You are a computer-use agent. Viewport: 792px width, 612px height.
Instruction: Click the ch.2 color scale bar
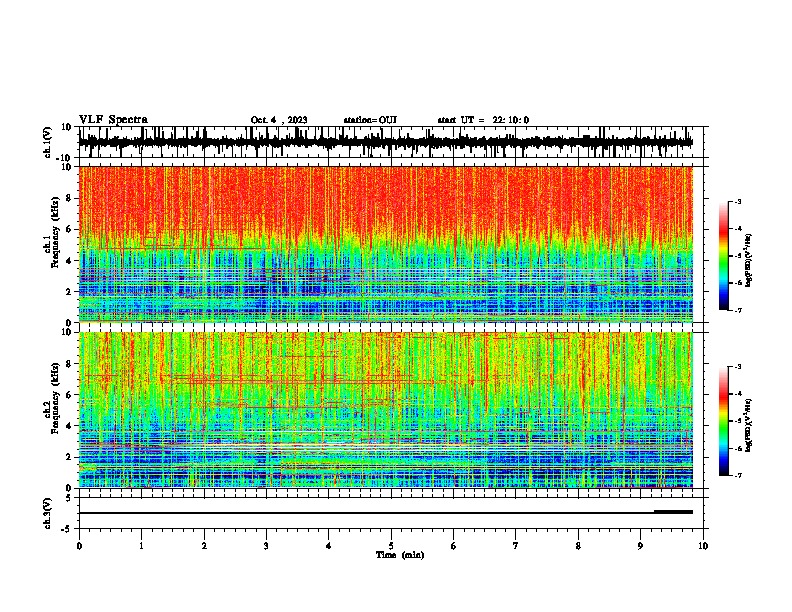pos(724,421)
